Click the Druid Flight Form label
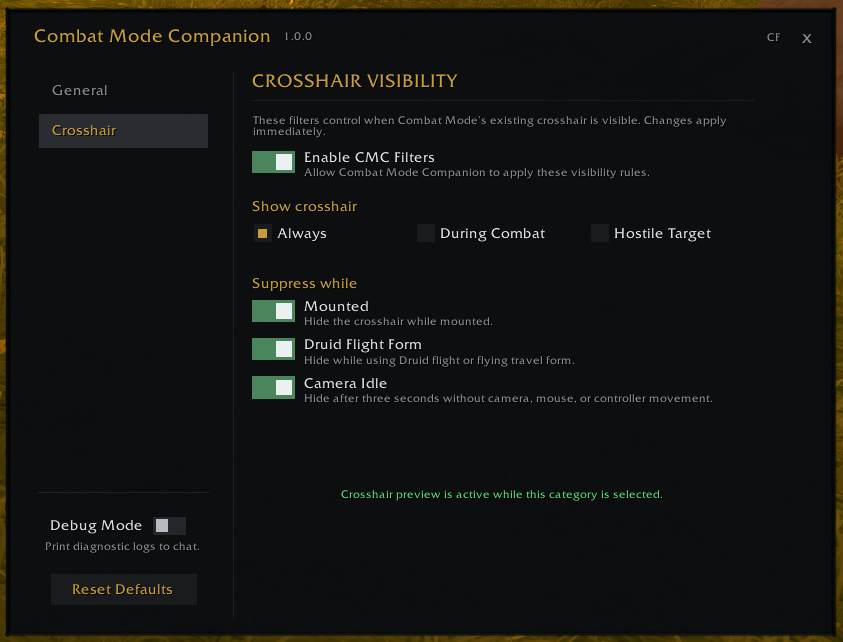The image size is (843, 642). (x=362, y=345)
